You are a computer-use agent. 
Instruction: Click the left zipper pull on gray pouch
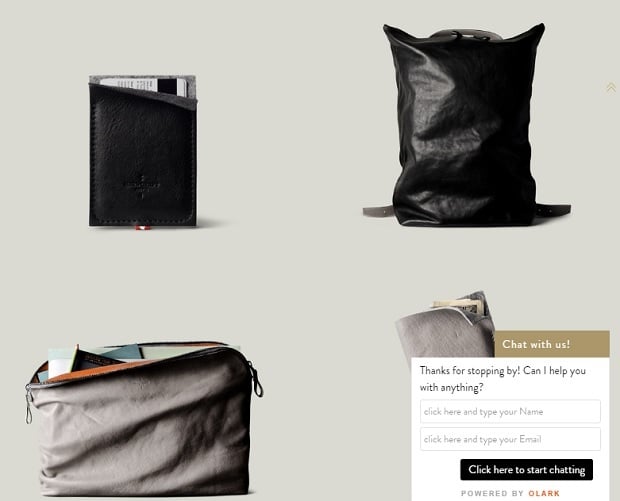coord(29,405)
